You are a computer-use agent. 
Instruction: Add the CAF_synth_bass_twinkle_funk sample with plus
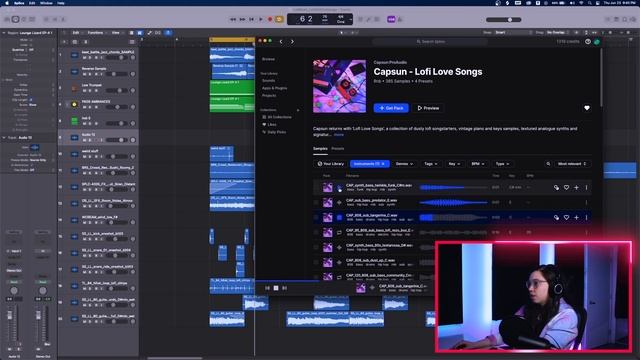coord(576,187)
